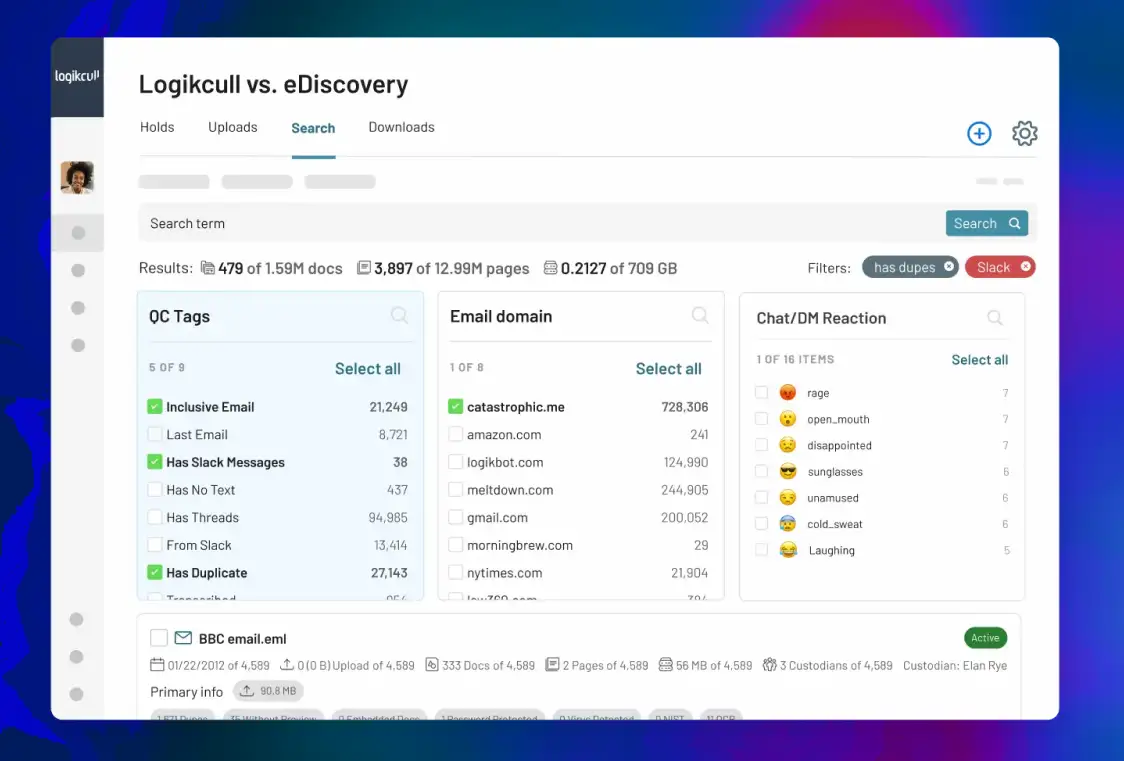The image size is (1124, 761).
Task: Search within QC Tags panel
Action: [x=399, y=315]
